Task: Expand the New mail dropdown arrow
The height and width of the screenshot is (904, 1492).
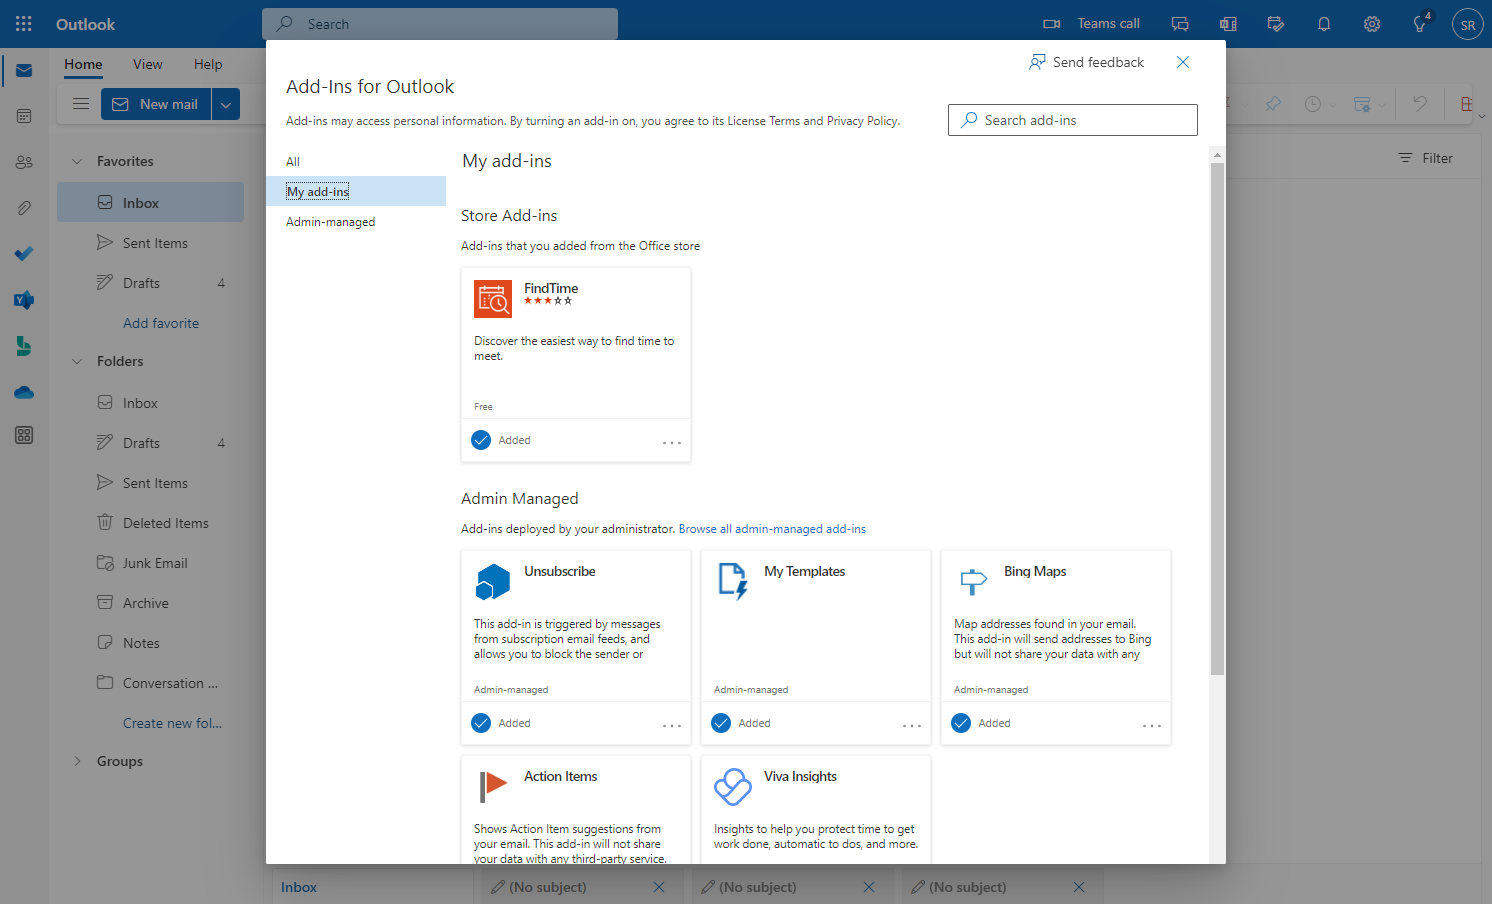Action: (x=226, y=104)
